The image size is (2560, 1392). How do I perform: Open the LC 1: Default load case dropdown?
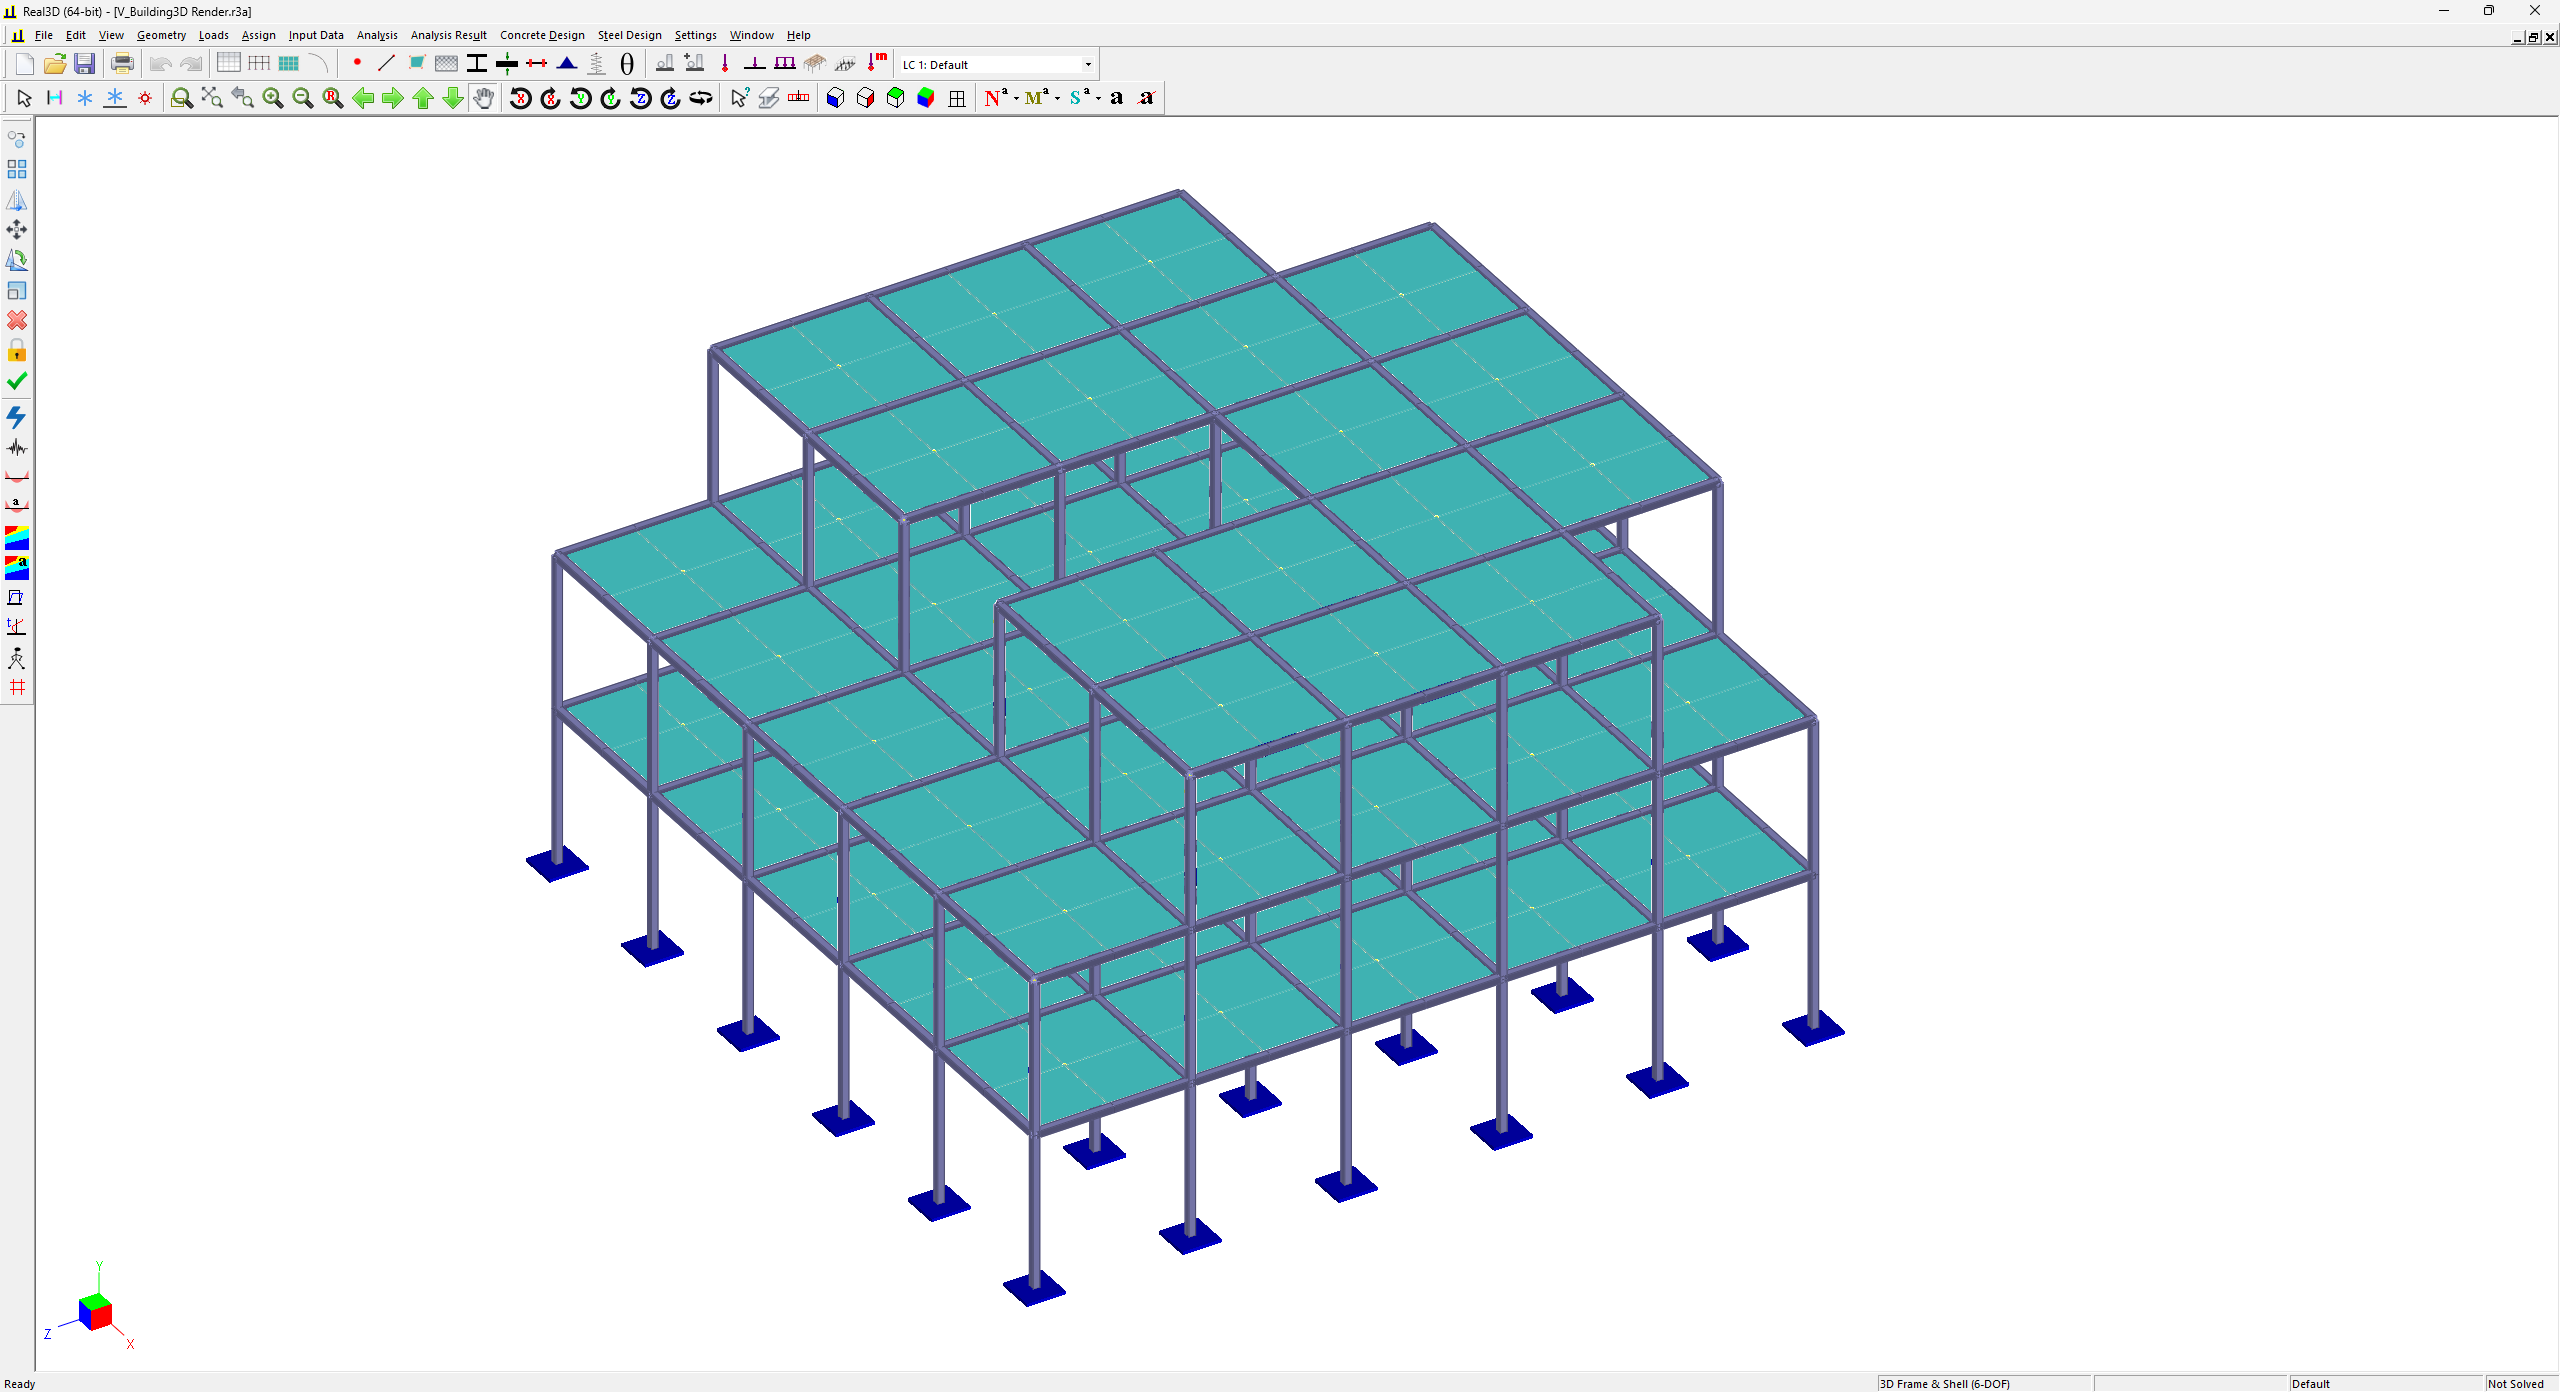pyautogui.click(x=1088, y=65)
